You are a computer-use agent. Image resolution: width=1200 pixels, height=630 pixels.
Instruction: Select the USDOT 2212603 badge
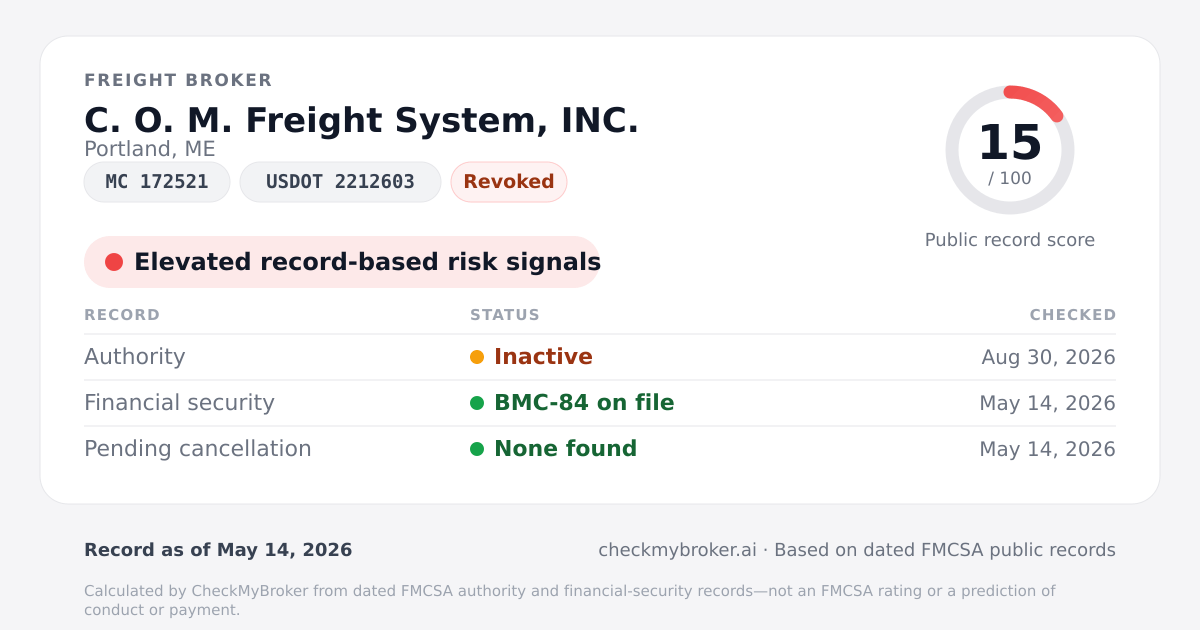click(x=340, y=182)
